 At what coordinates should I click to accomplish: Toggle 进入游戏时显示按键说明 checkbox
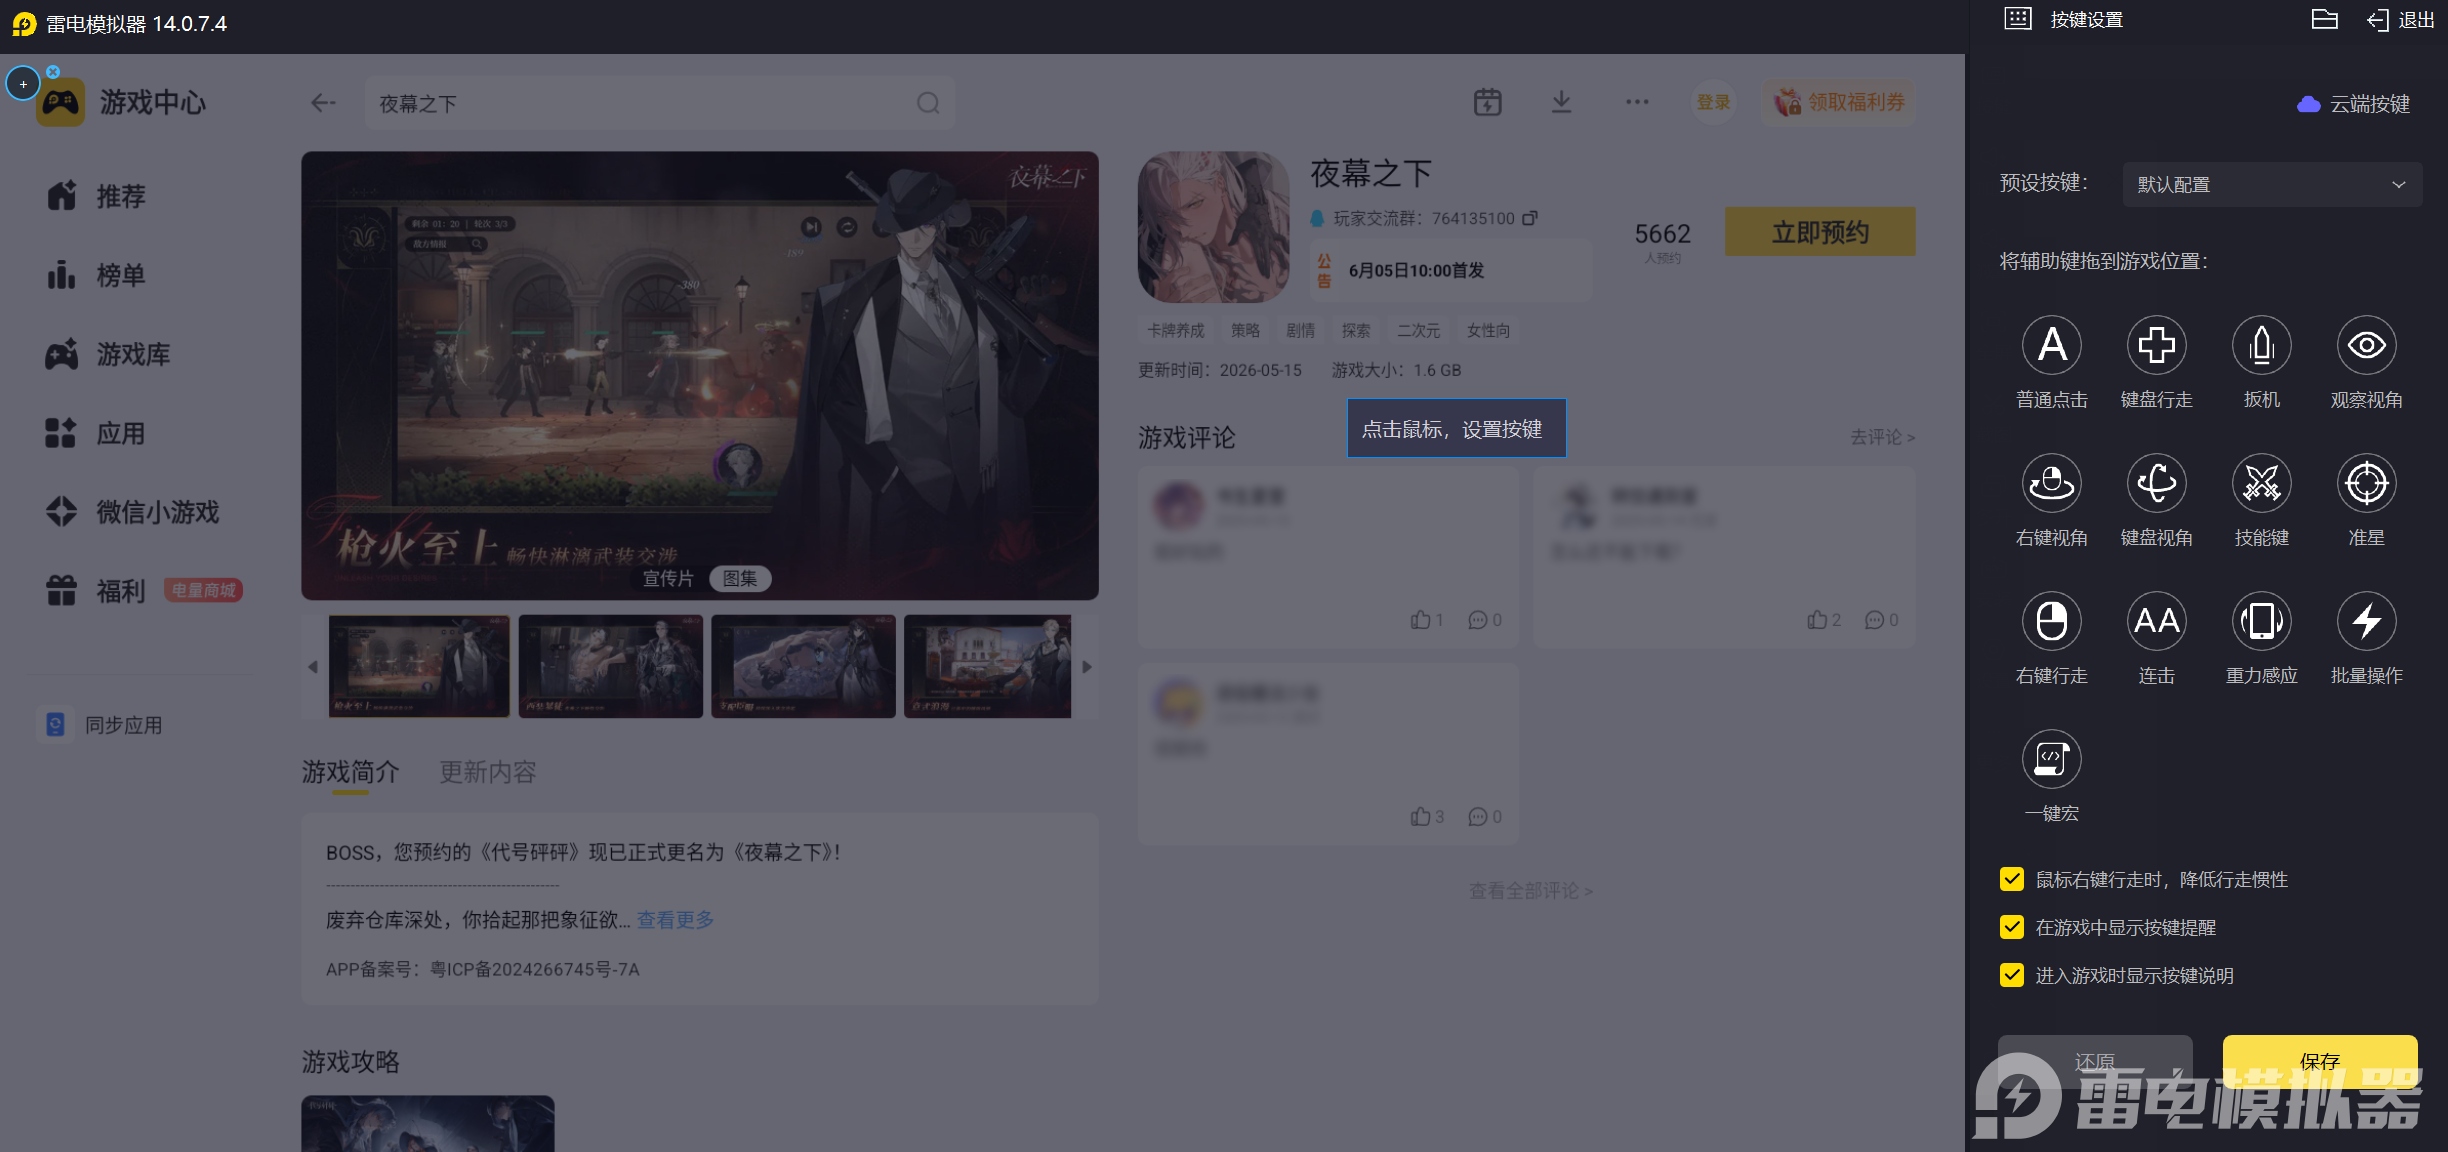(2012, 975)
